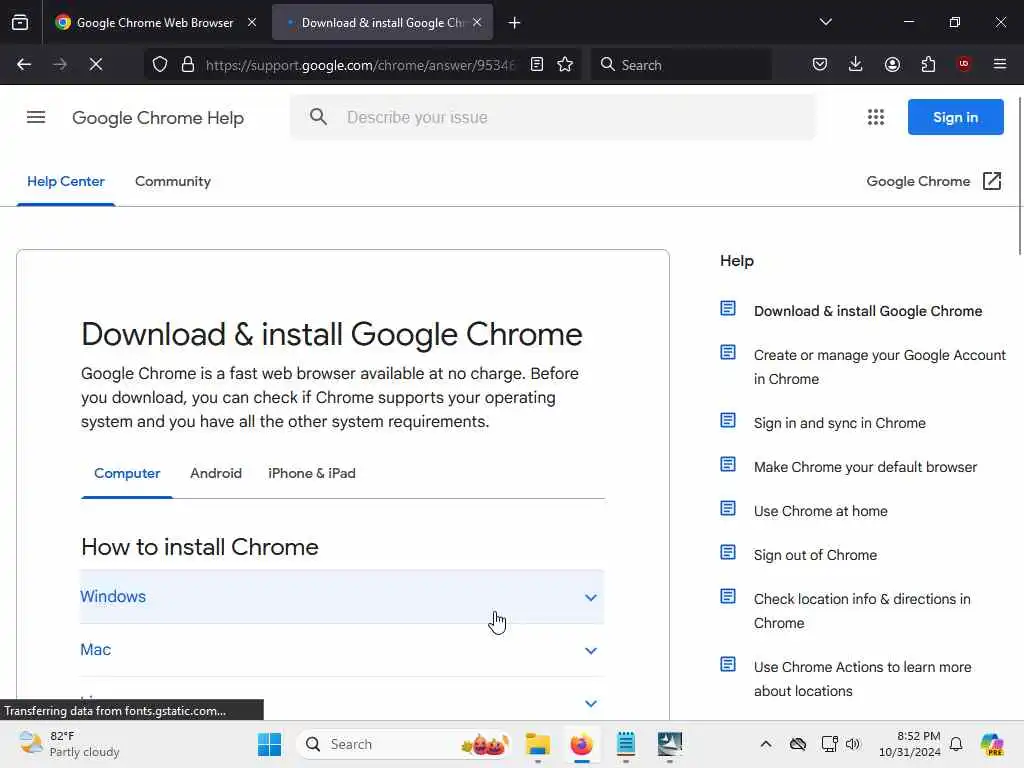Viewport: 1024px width, 768px height.
Task: Bookmark this page with star icon
Action: tap(566, 64)
